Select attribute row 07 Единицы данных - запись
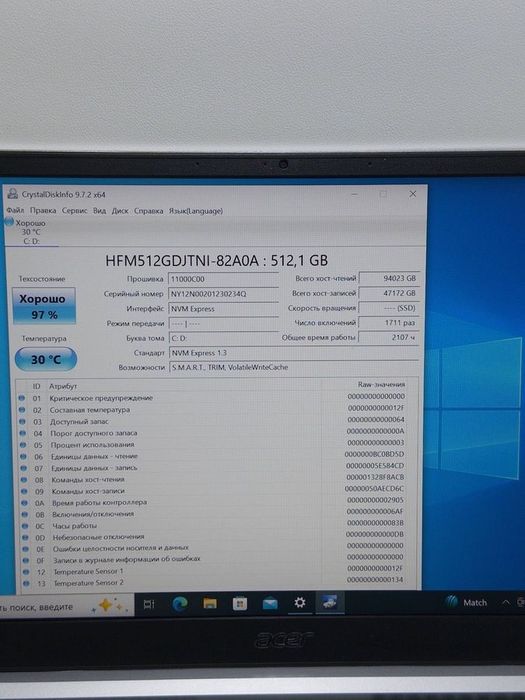 click(218, 467)
